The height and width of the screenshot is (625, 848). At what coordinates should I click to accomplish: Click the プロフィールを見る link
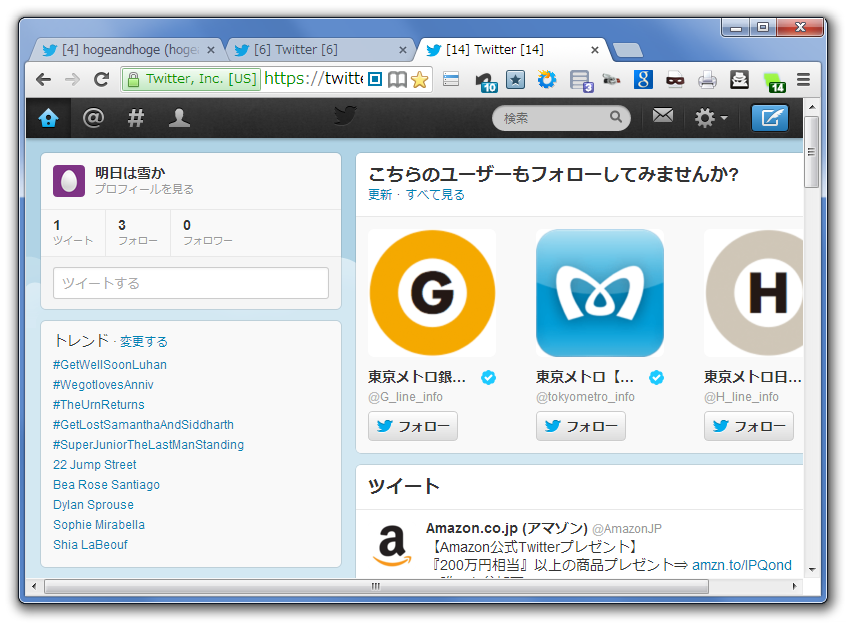(x=144, y=189)
